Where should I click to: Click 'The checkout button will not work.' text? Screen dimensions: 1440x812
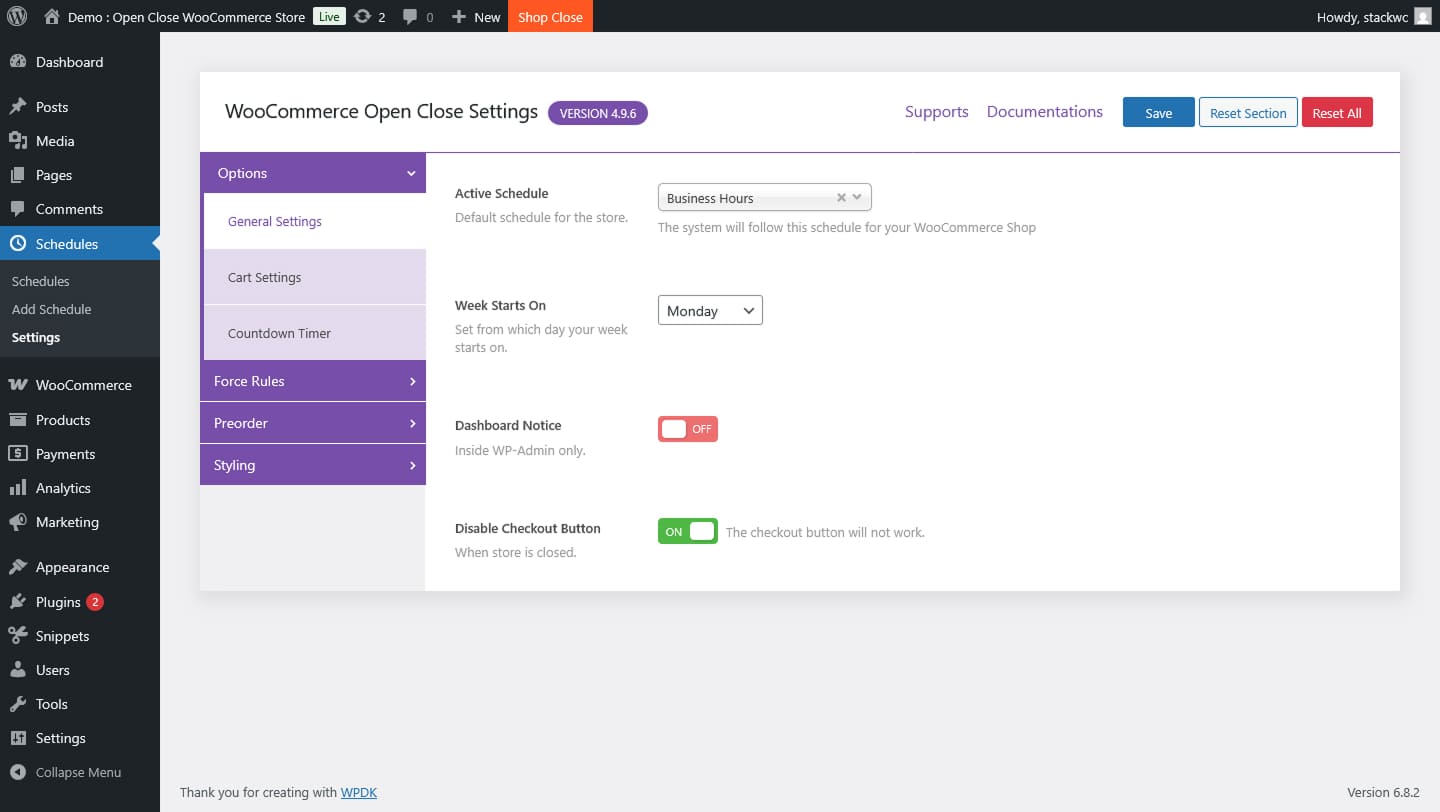pyautogui.click(x=825, y=532)
